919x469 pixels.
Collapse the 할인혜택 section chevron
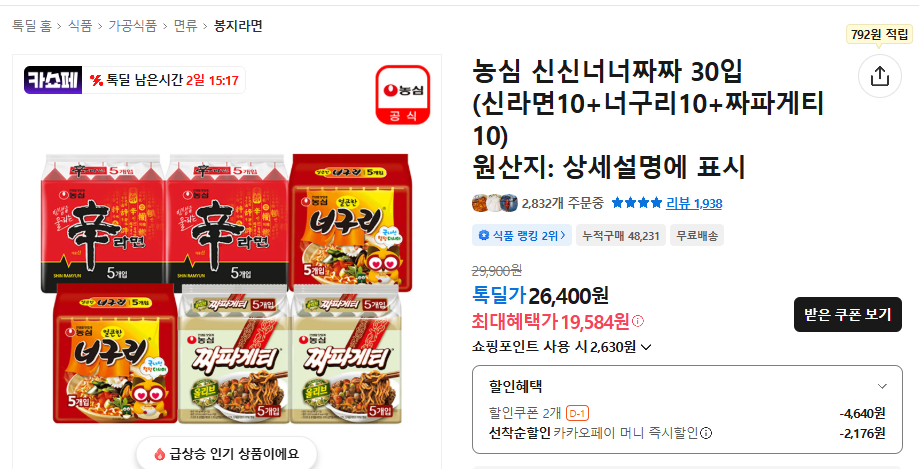coord(882,386)
